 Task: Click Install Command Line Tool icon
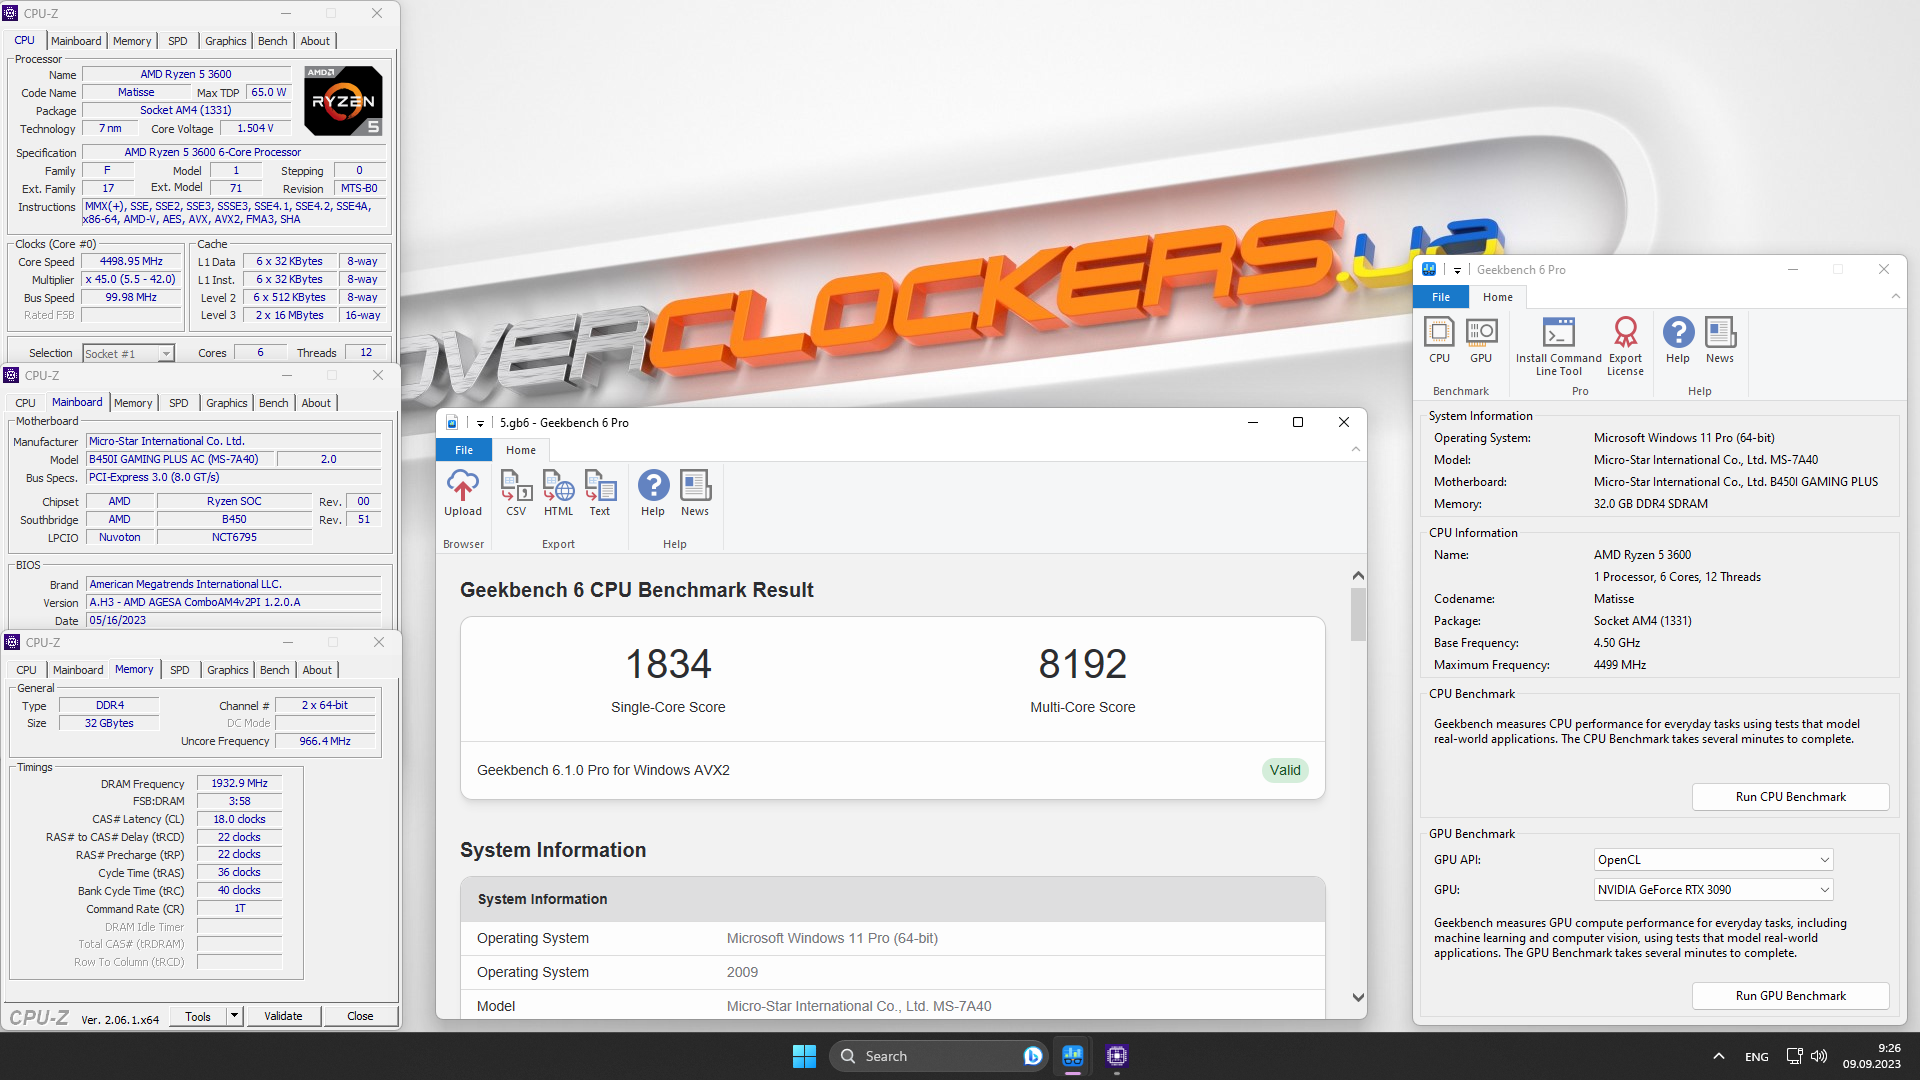coord(1558,346)
